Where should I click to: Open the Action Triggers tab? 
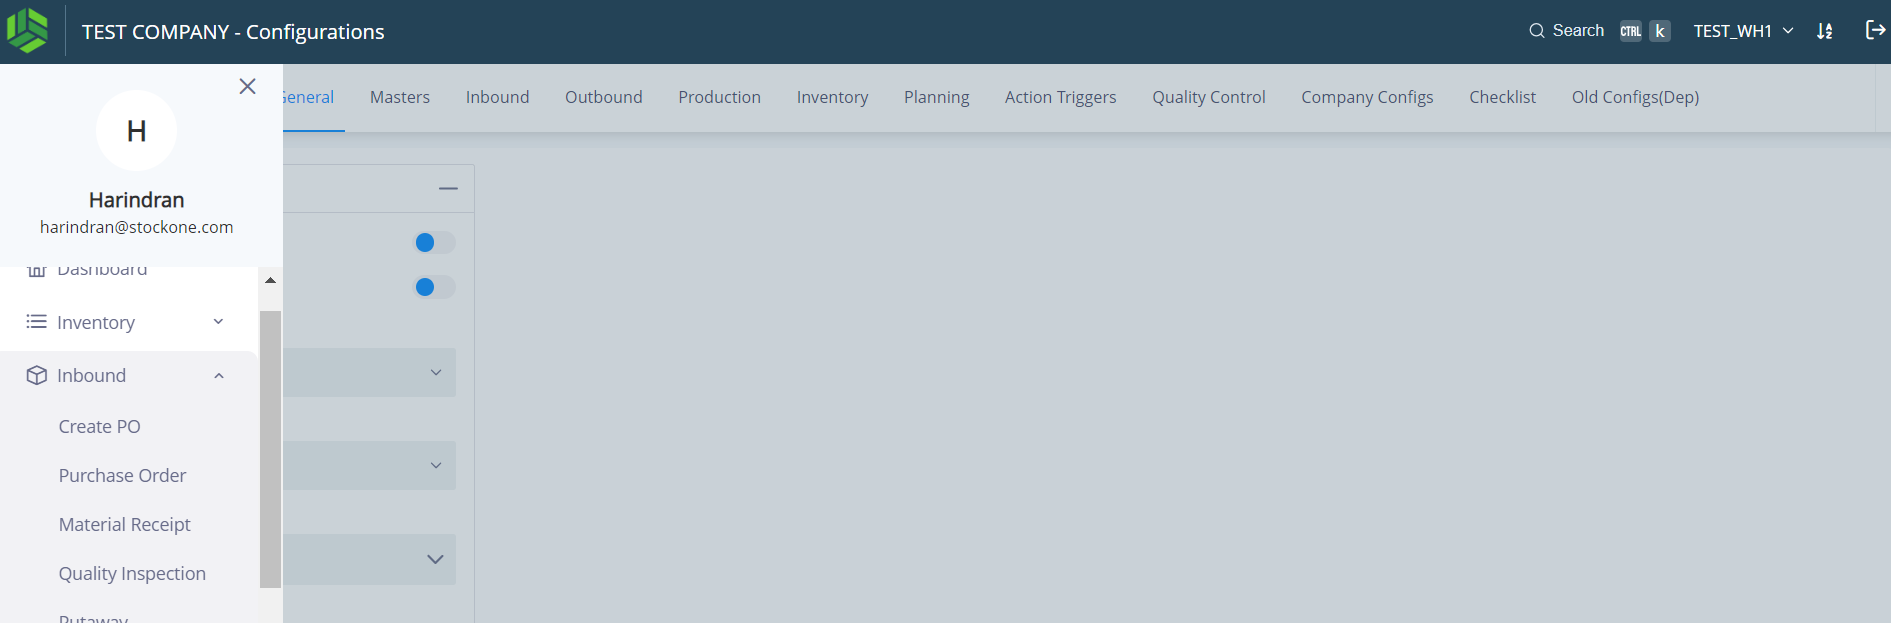pyautogui.click(x=1060, y=97)
